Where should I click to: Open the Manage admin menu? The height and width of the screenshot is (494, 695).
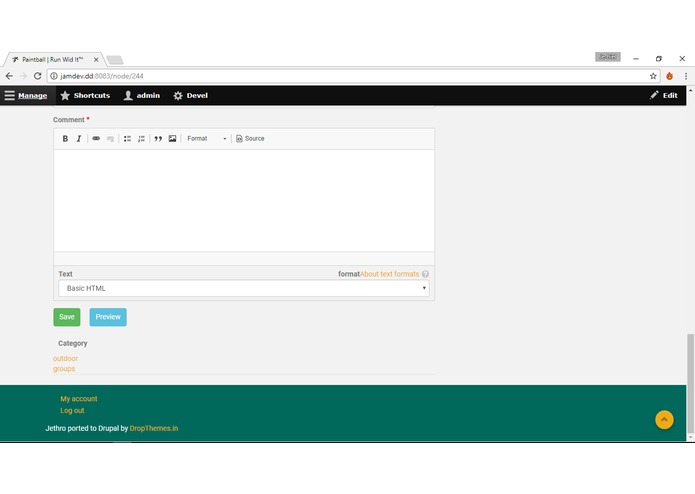pos(26,95)
